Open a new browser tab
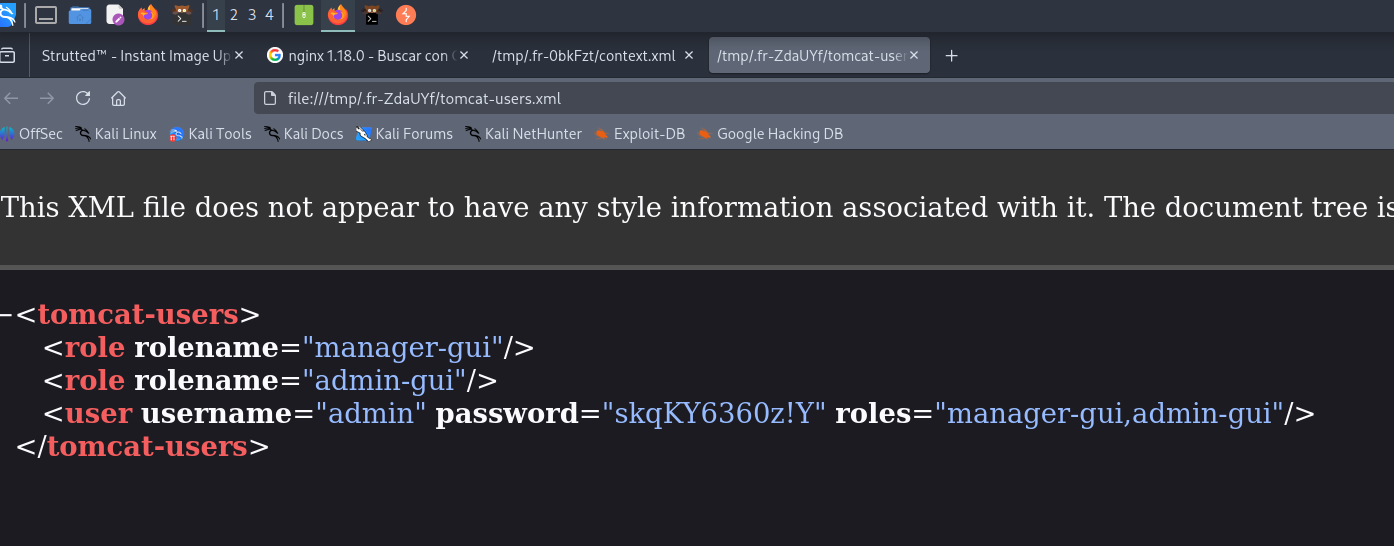 [951, 56]
